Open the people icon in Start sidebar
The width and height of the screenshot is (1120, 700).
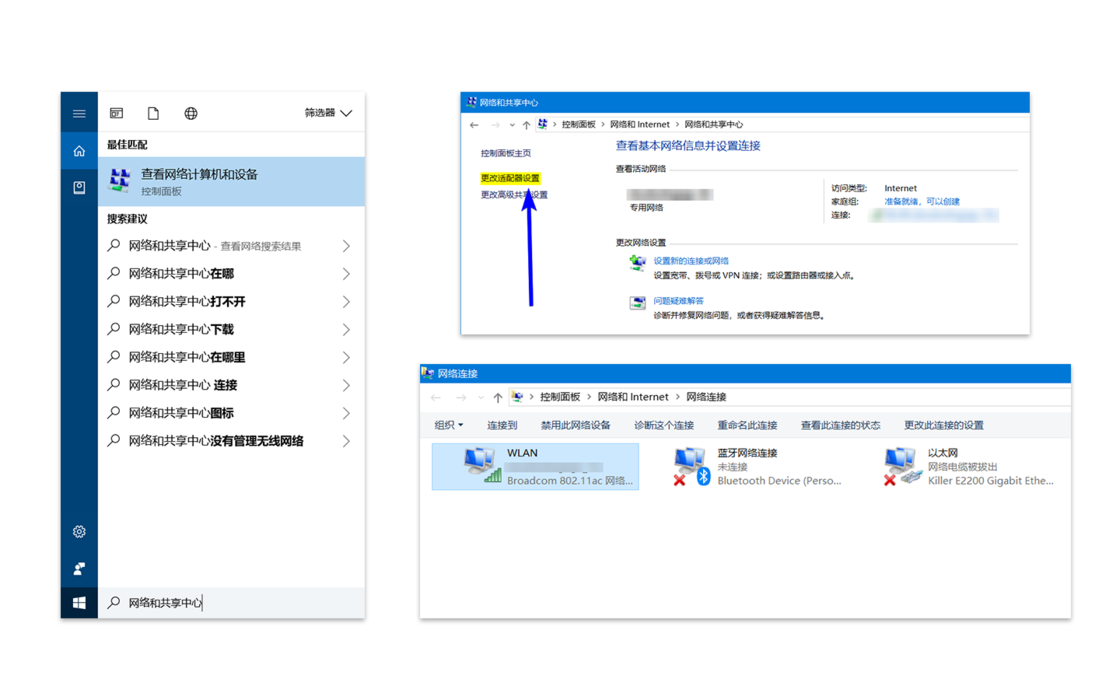[x=79, y=567]
